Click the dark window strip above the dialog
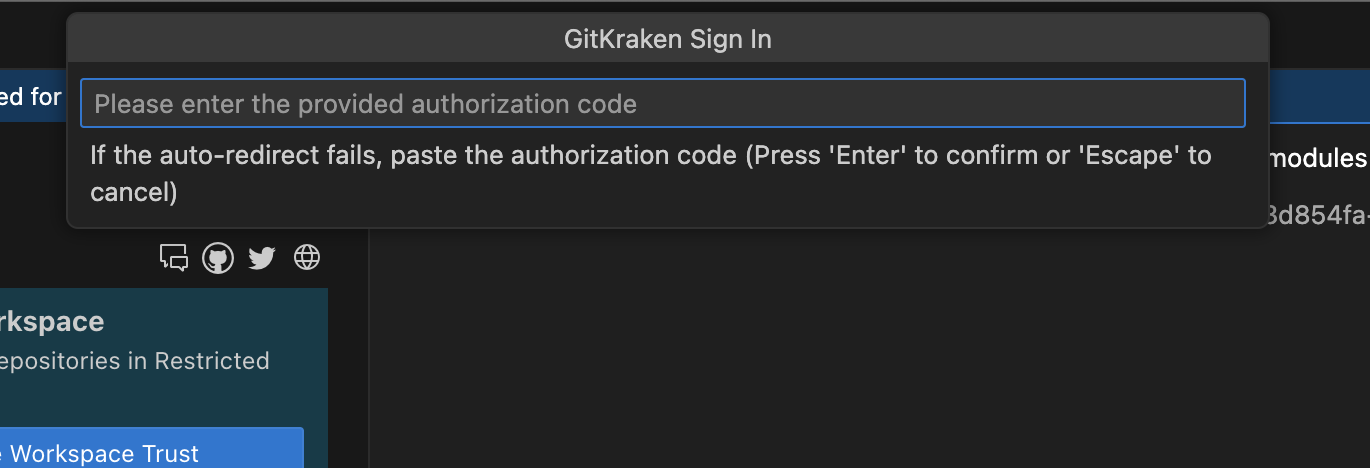Image resolution: width=1370 pixels, height=468 pixels. point(30,30)
